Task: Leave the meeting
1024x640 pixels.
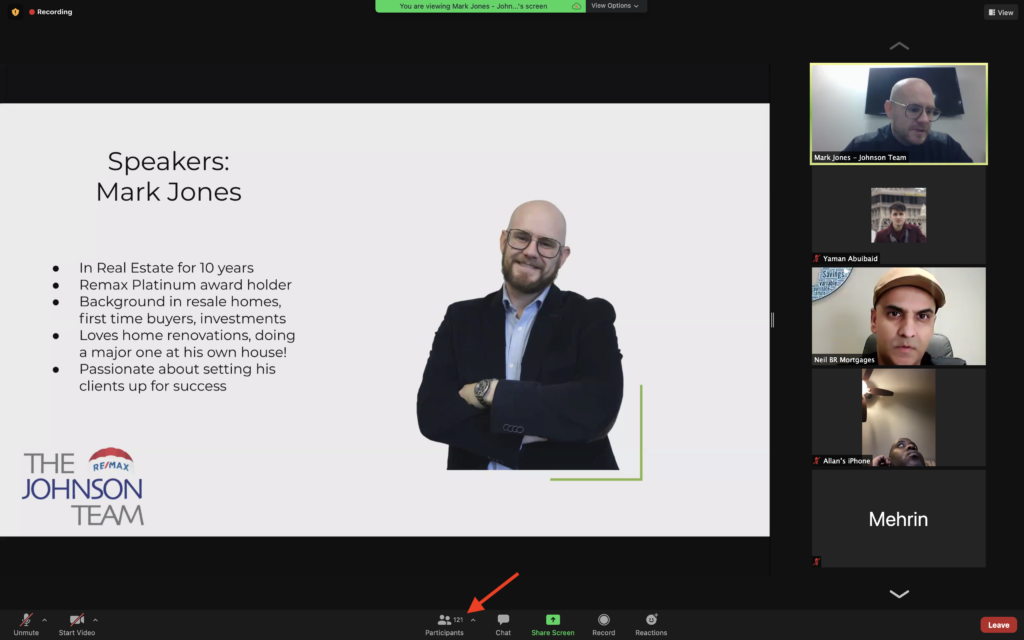Action: click(998, 625)
